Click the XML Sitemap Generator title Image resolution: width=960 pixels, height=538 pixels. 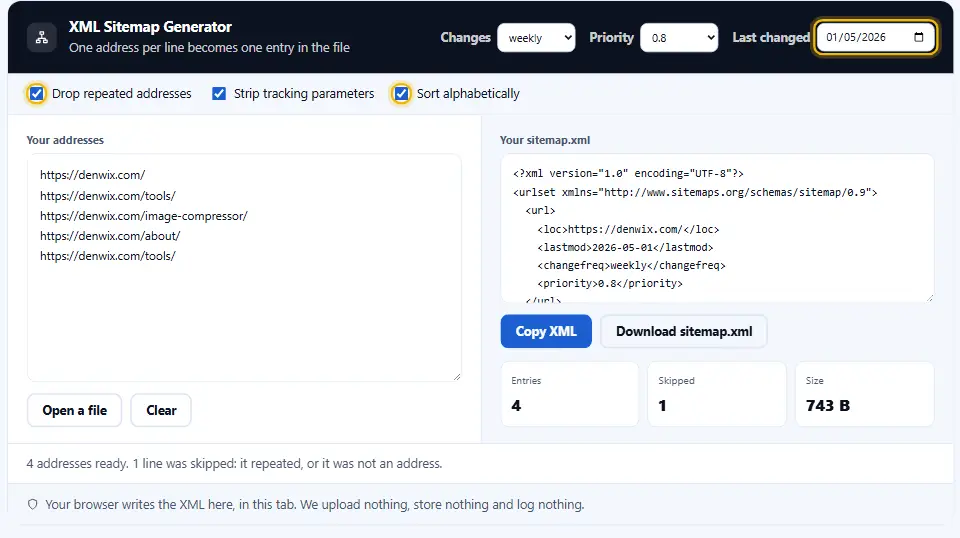tap(150, 27)
